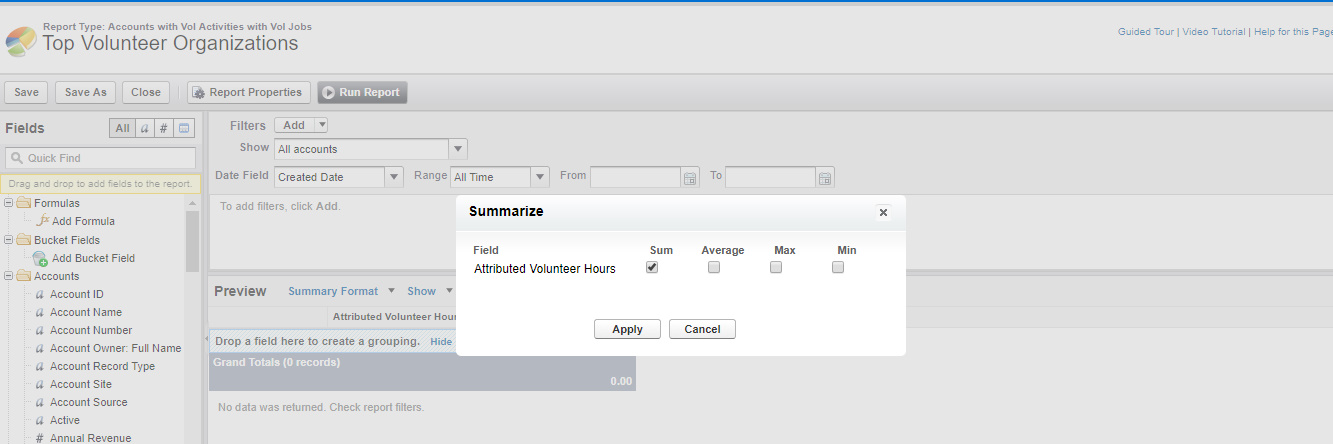
Task: Click Apply in Summarize dialog
Action: [x=627, y=329]
